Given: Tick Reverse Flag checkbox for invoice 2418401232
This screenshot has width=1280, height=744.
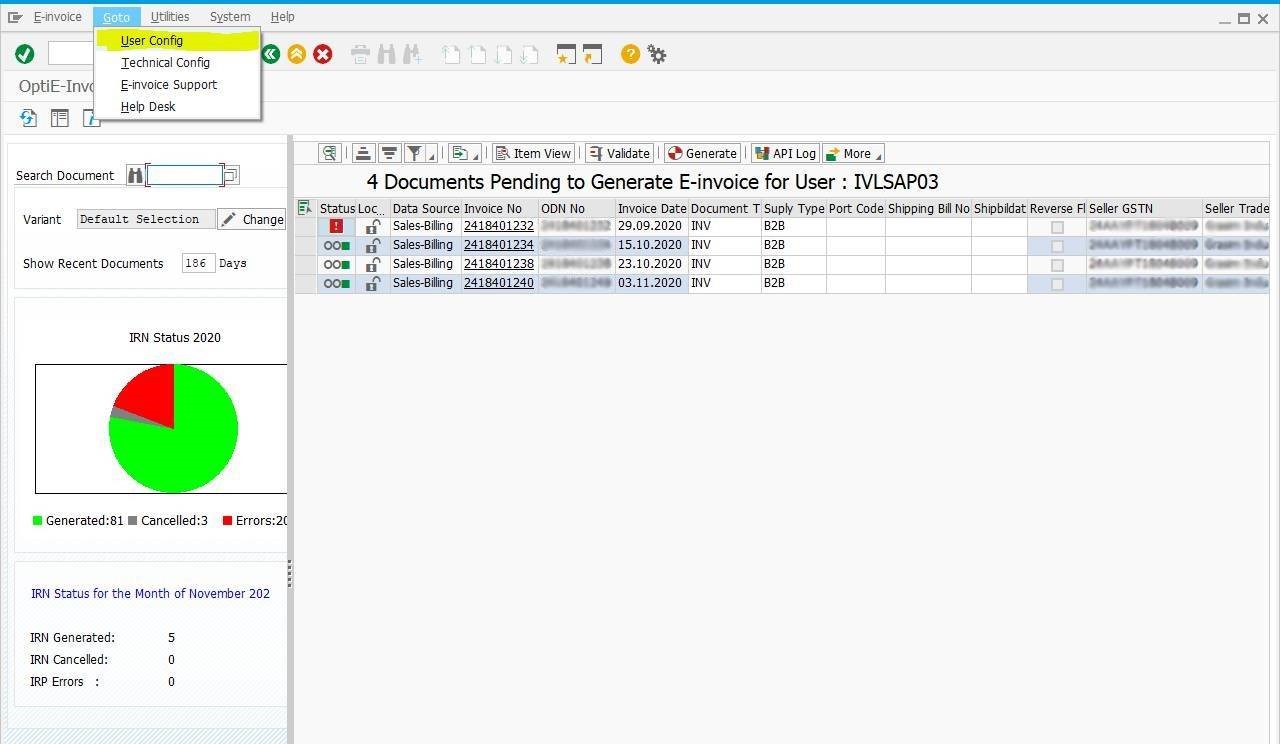Looking at the screenshot, I should [x=1057, y=227].
